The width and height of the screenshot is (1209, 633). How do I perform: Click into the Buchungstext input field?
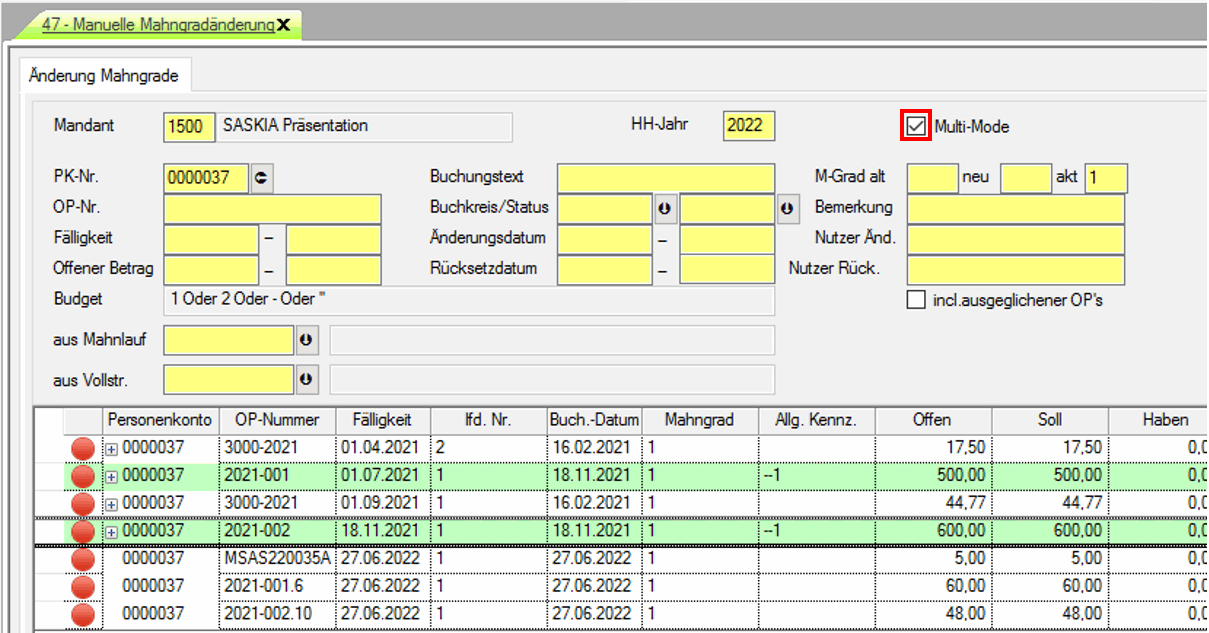click(x=665, y=178)
